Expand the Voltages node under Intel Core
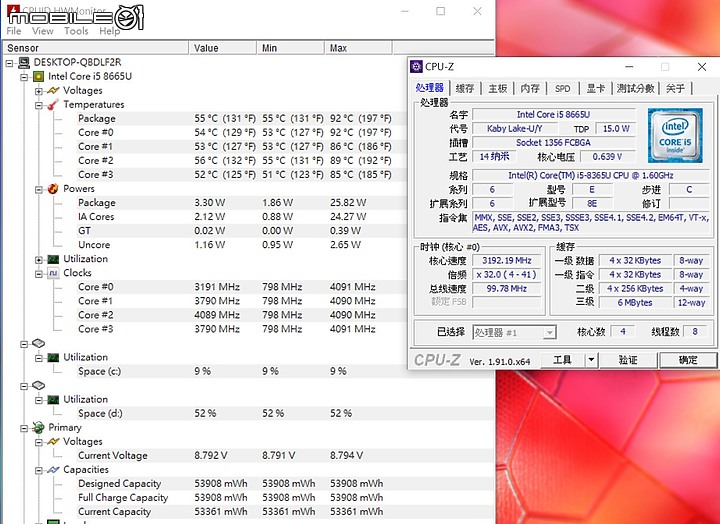 (x=39, y=91)
